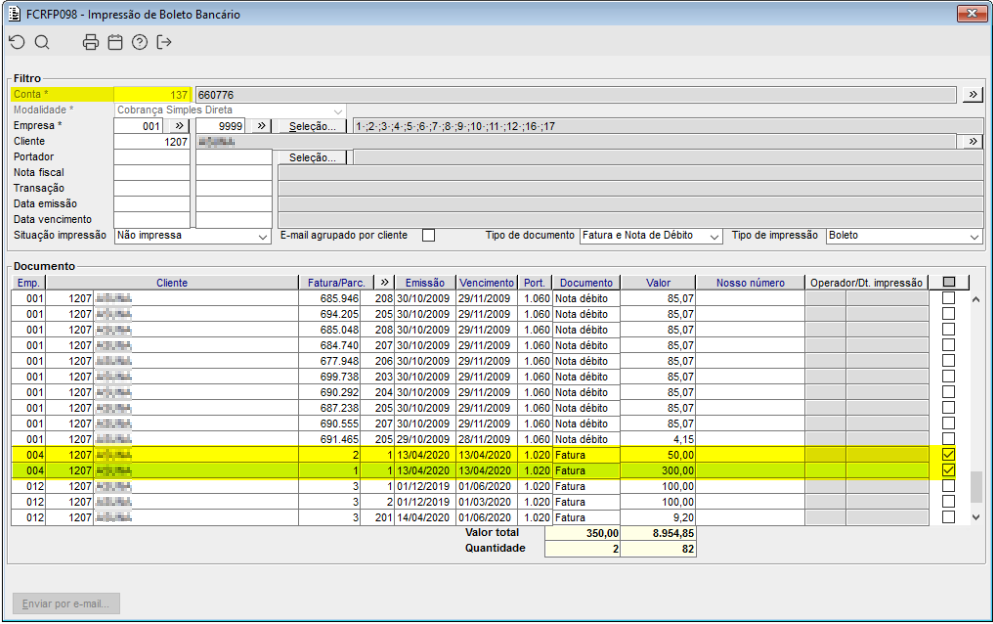Uncheck the Fatura row with value 50,00
The height and width of the screenshot is (624, 993).
(948, 454)
